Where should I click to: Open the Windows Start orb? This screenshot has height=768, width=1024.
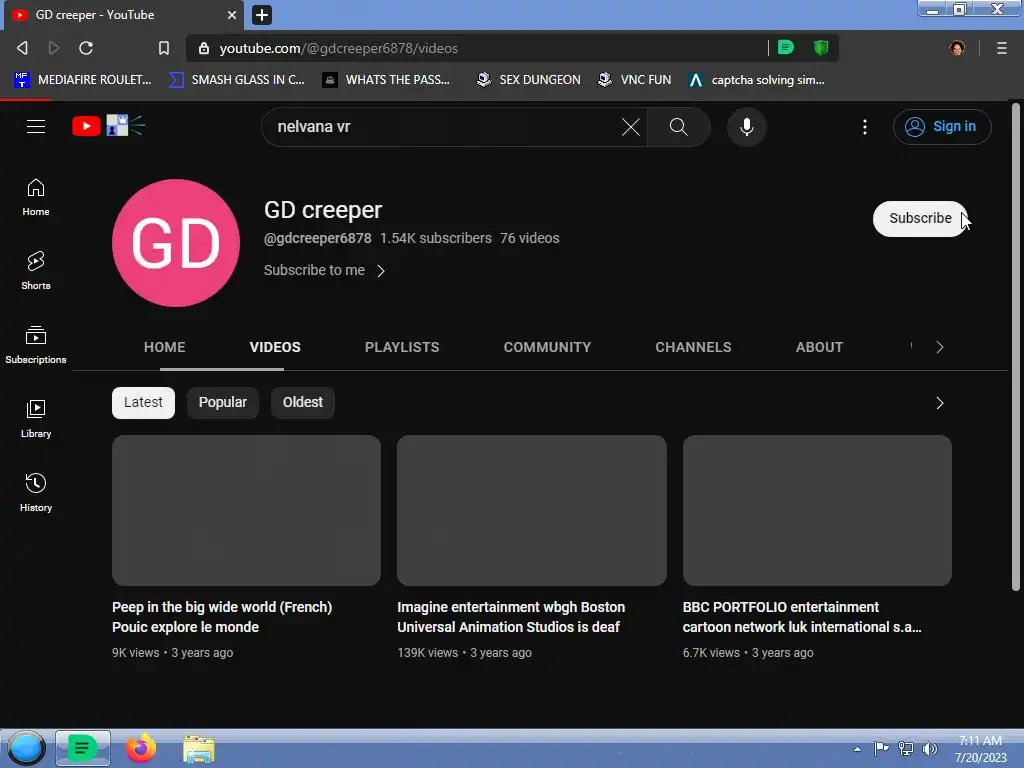pos(26,748)
